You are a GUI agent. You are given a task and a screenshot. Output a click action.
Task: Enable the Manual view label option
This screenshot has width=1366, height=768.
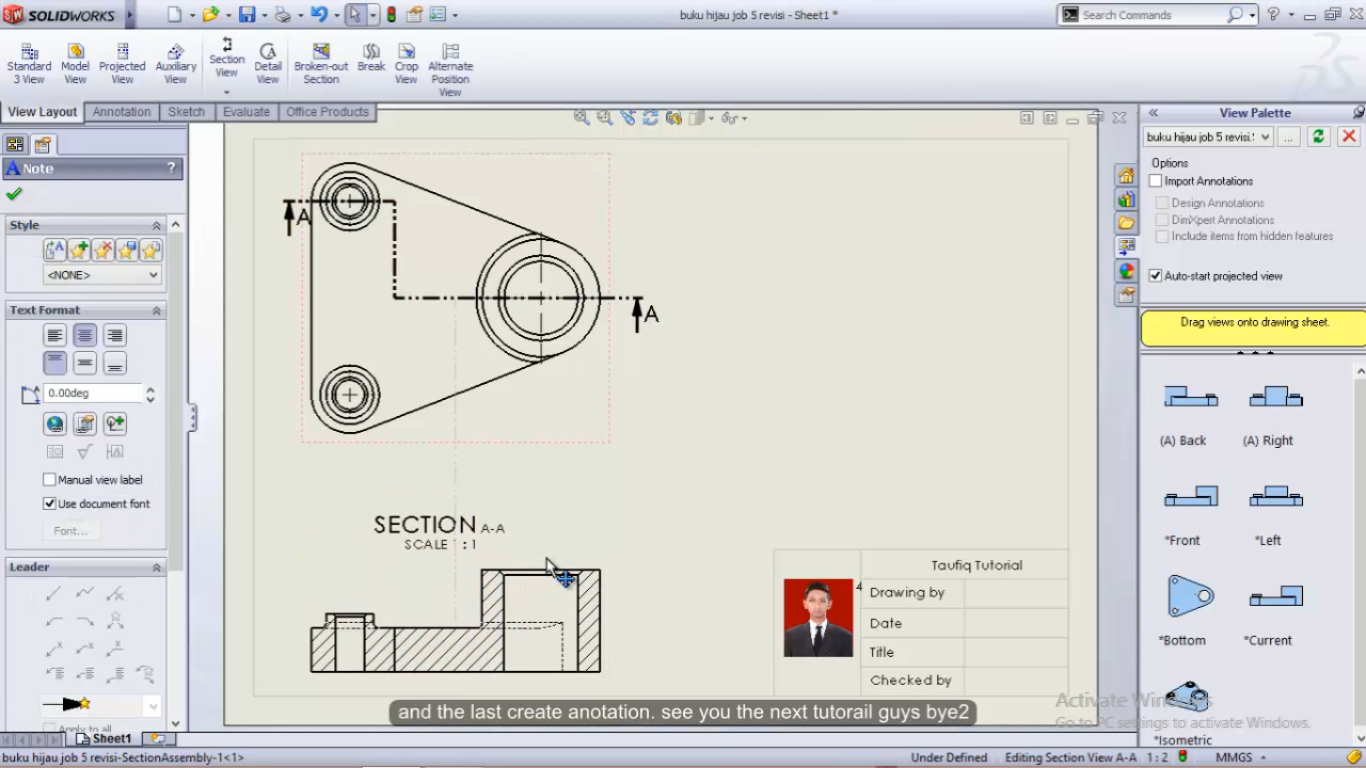click(x=49, y=479)
